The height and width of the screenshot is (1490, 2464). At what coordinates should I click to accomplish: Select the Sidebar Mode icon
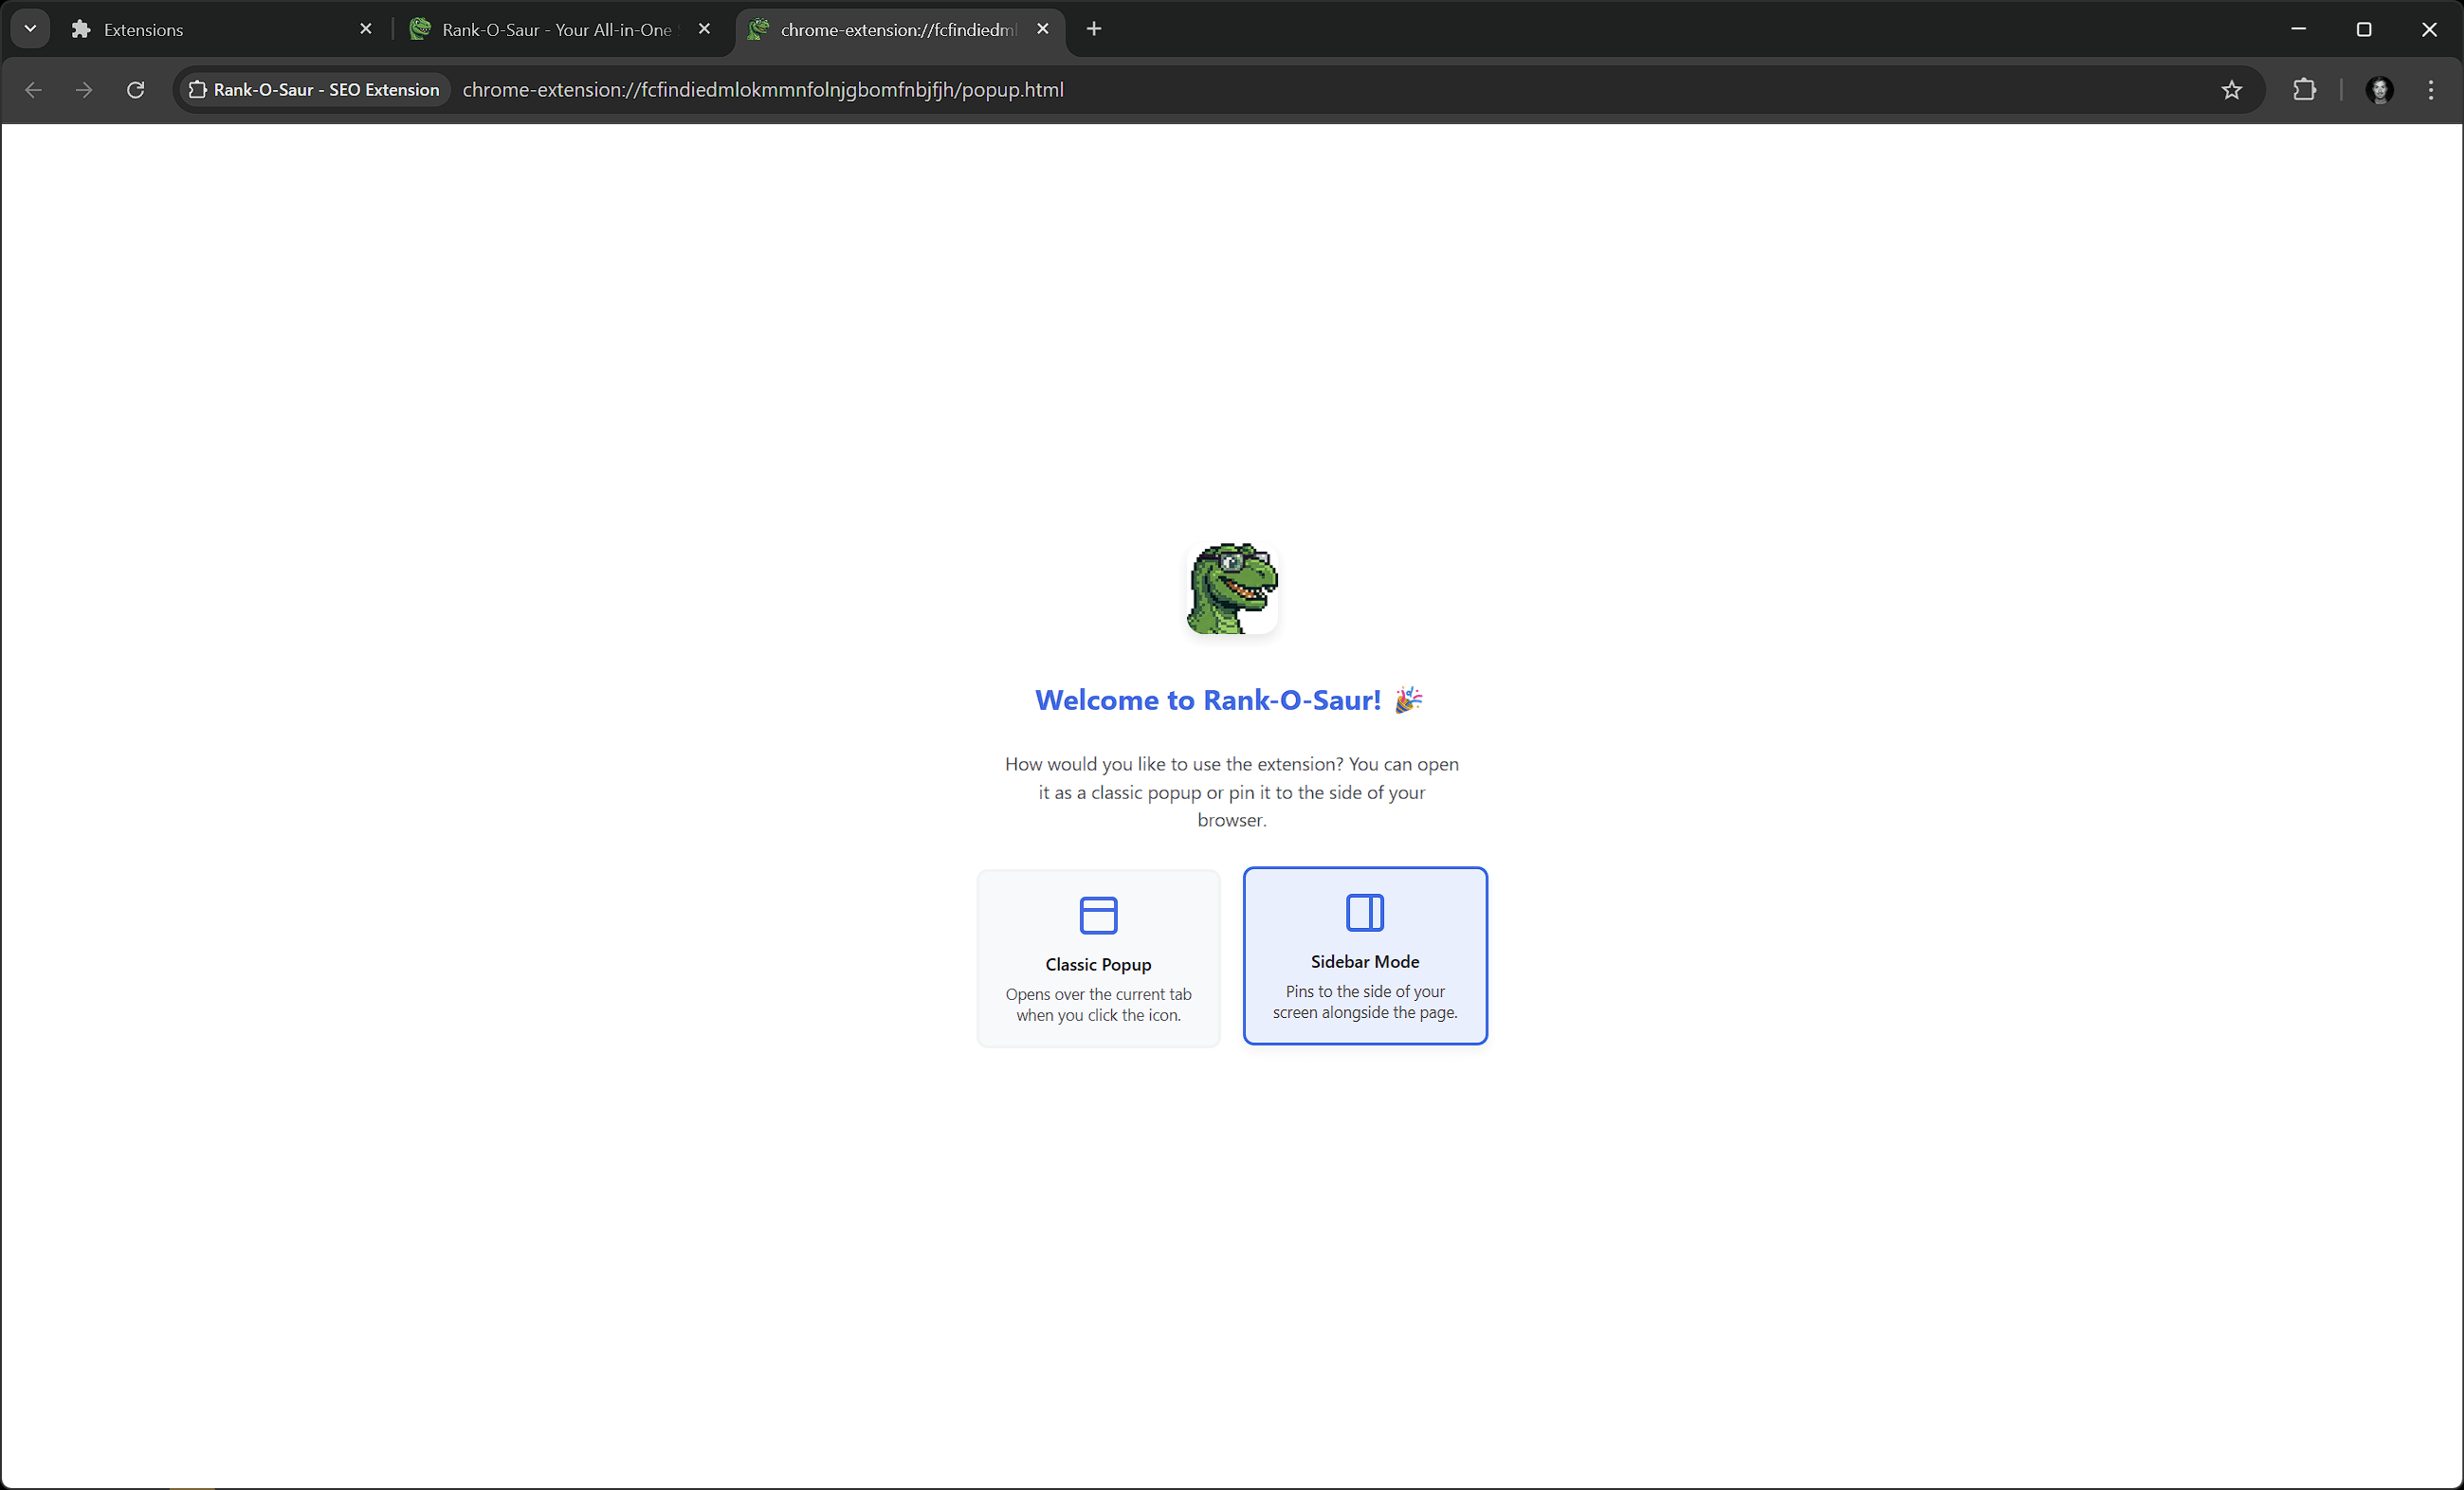[x=1364, y=913]
